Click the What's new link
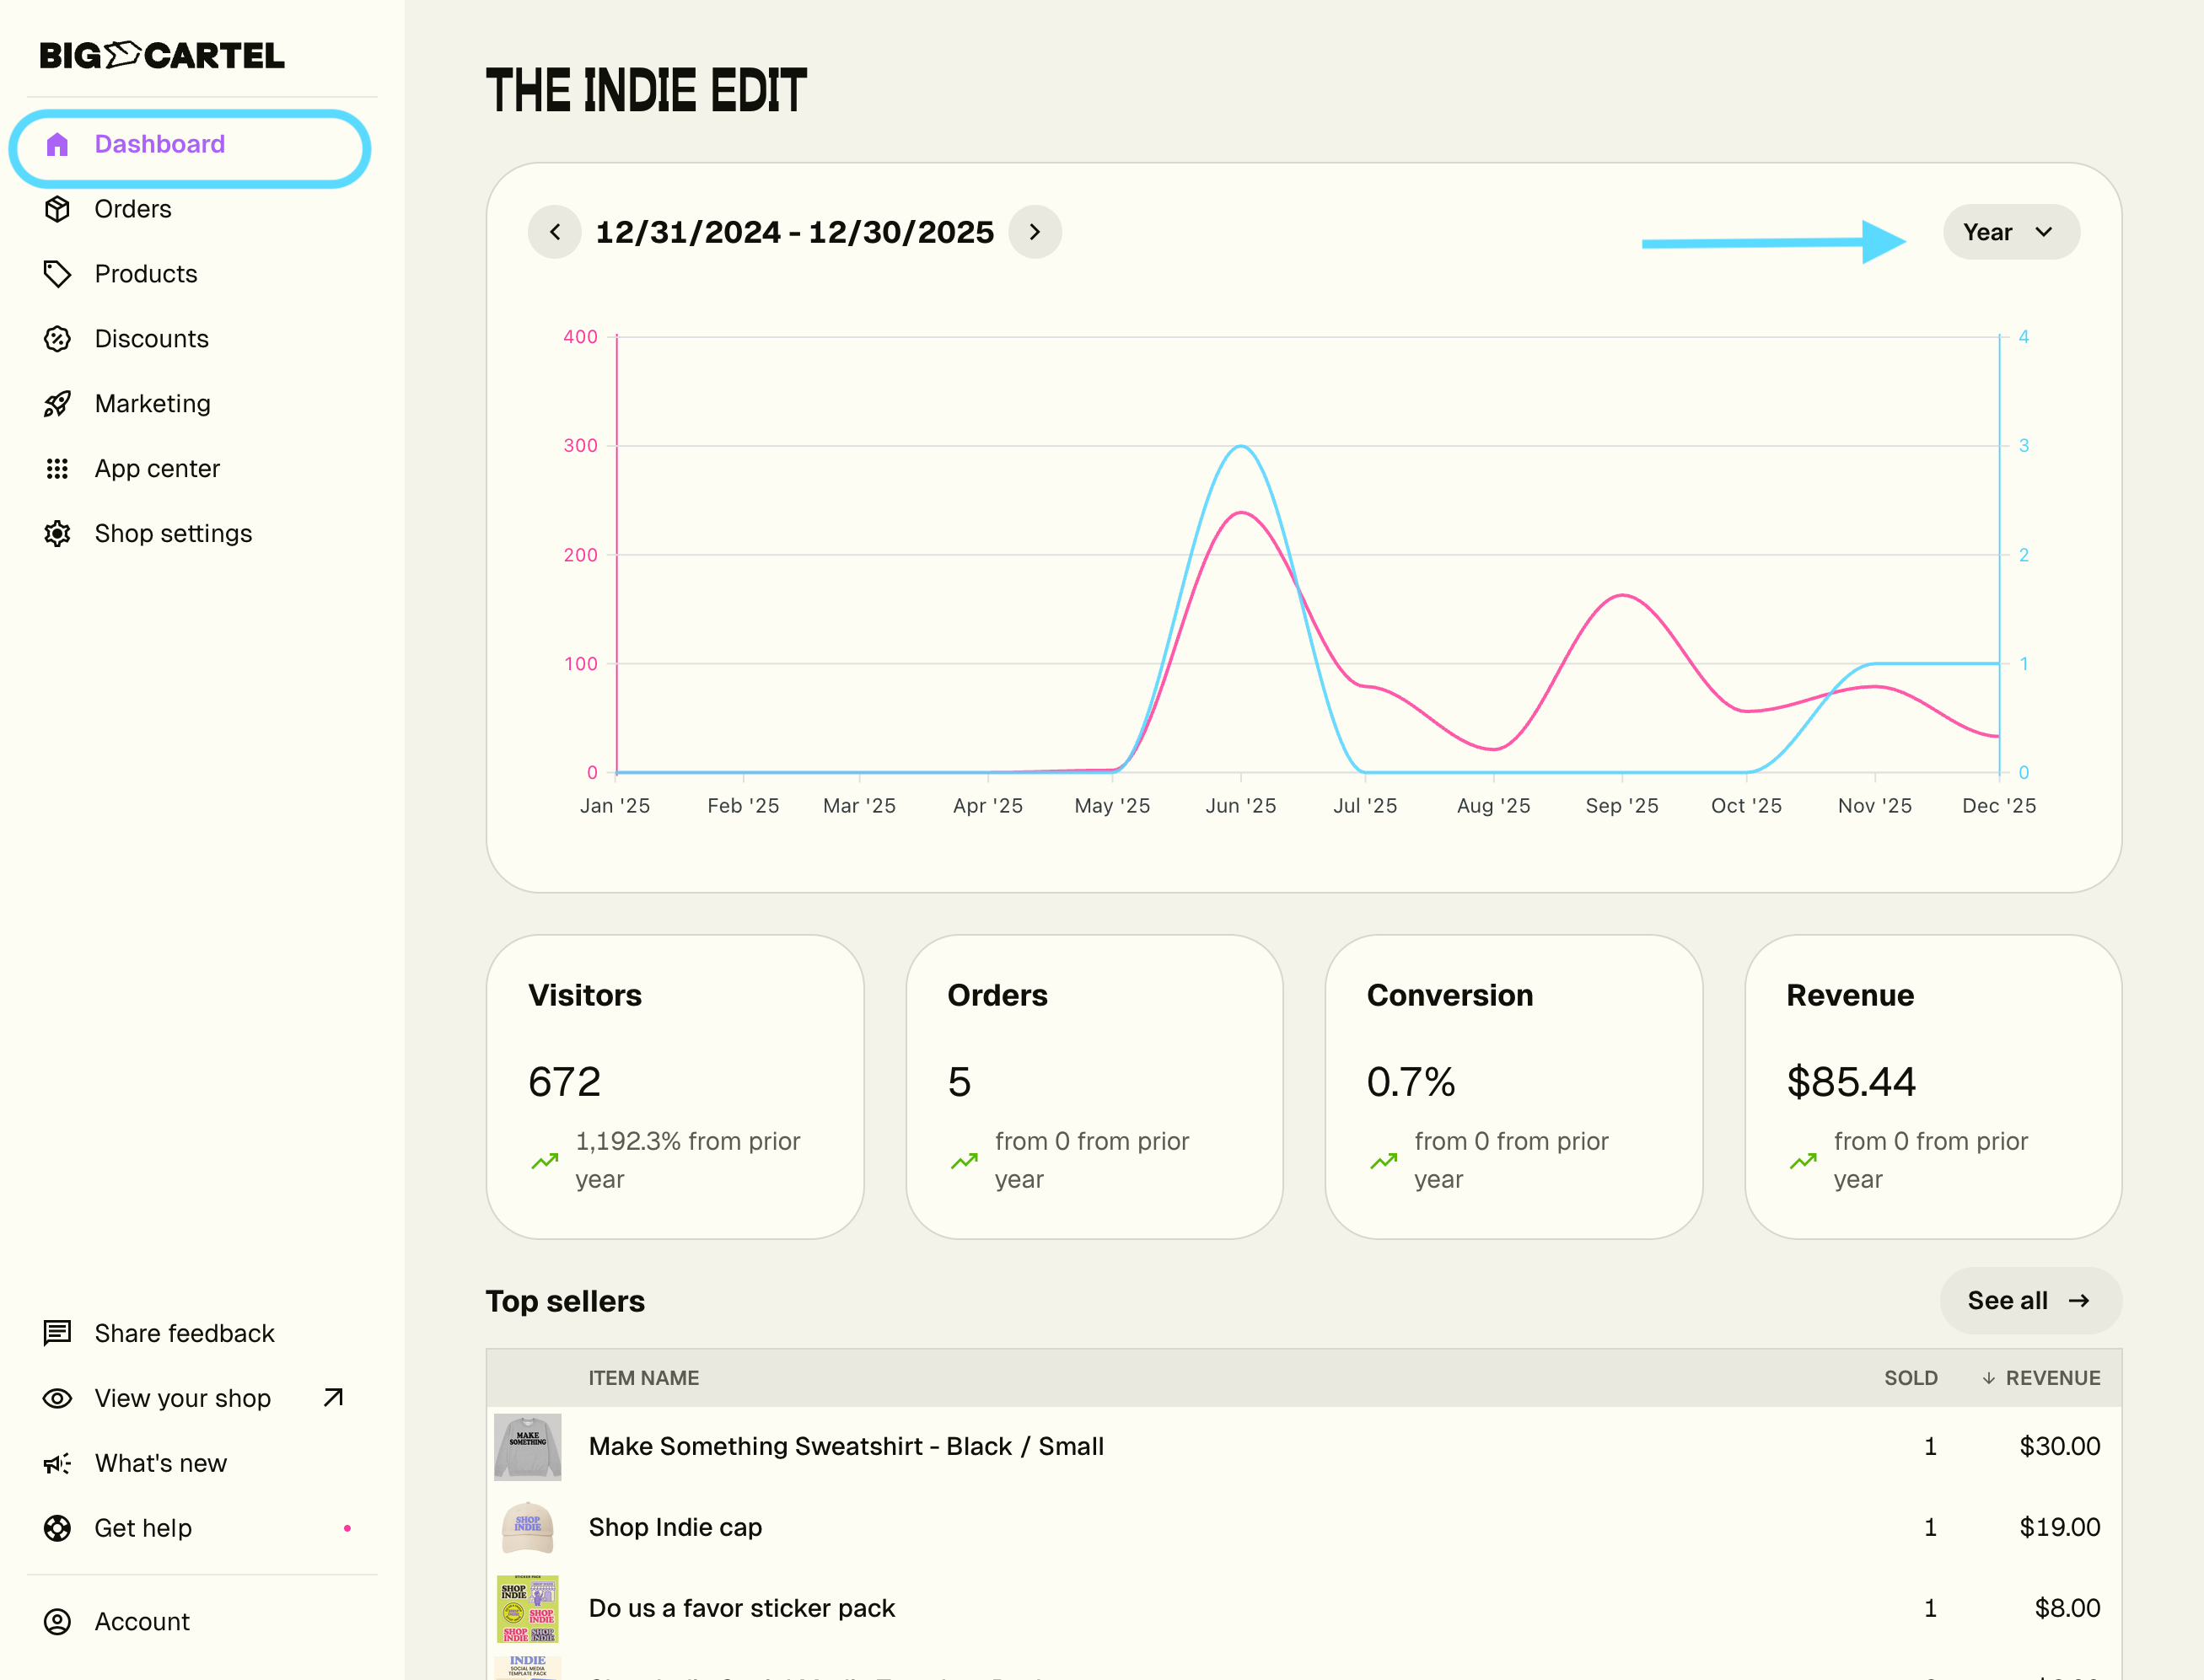2204x1680 pixels. point(160,1463)
